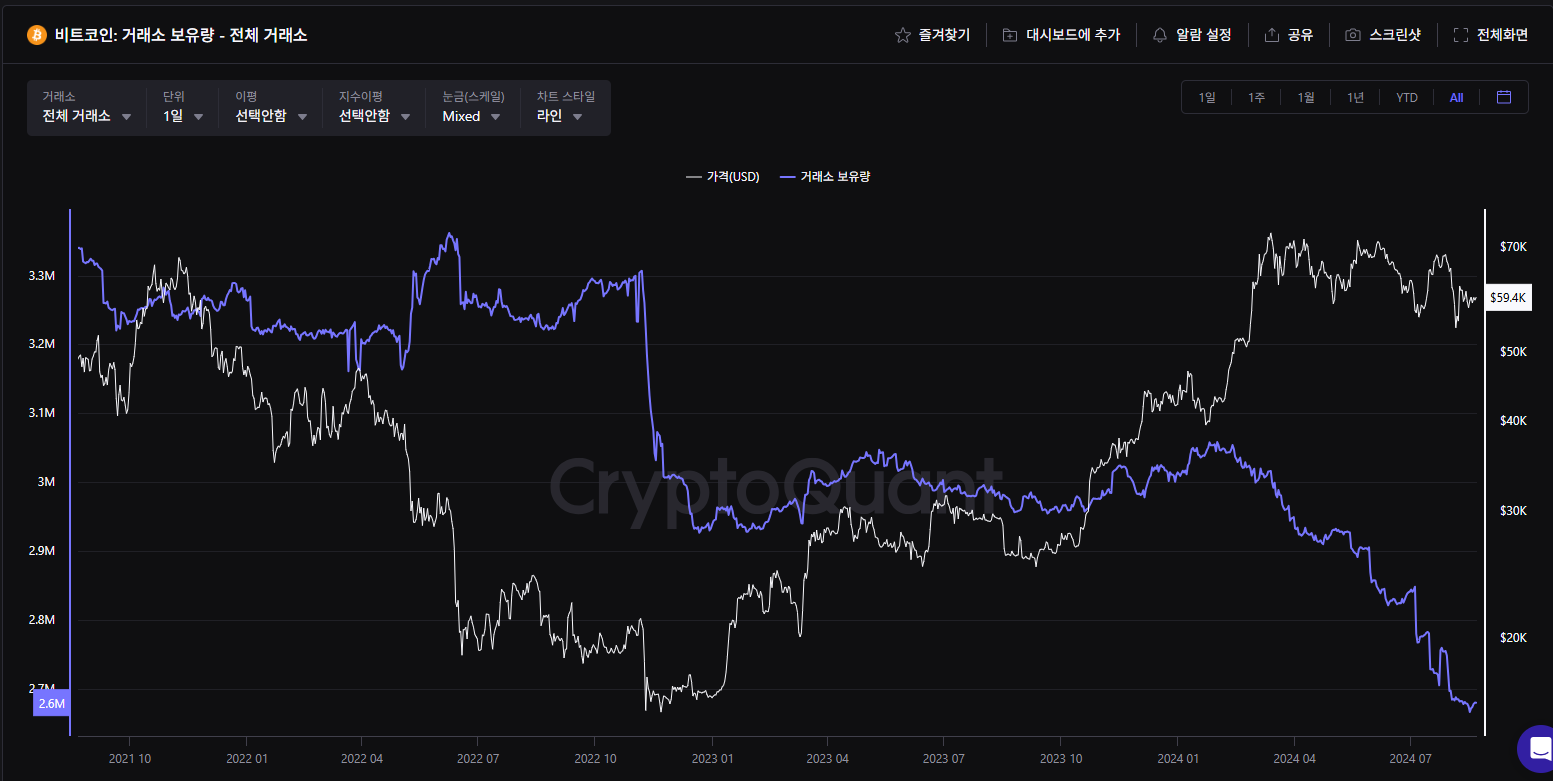Click the 2.9M left axis label

[x=42, y=551]
